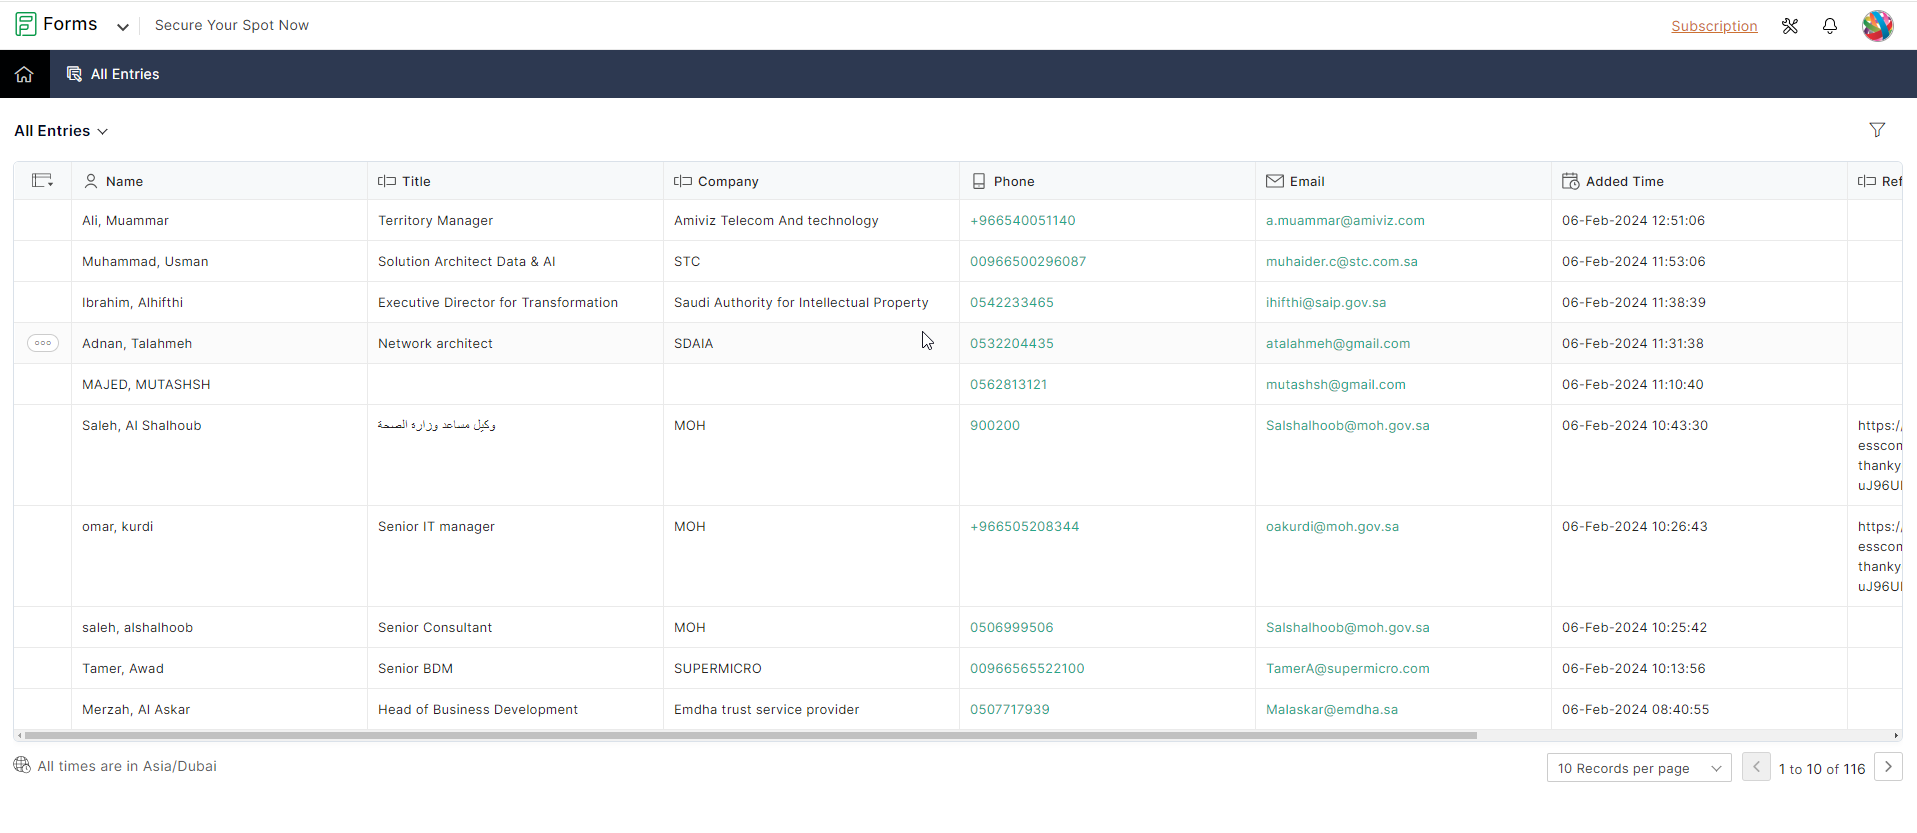Open the Forms app switcher dropdown arrow
Screen dimensions: 1917x833
click(x=123, y=27)
